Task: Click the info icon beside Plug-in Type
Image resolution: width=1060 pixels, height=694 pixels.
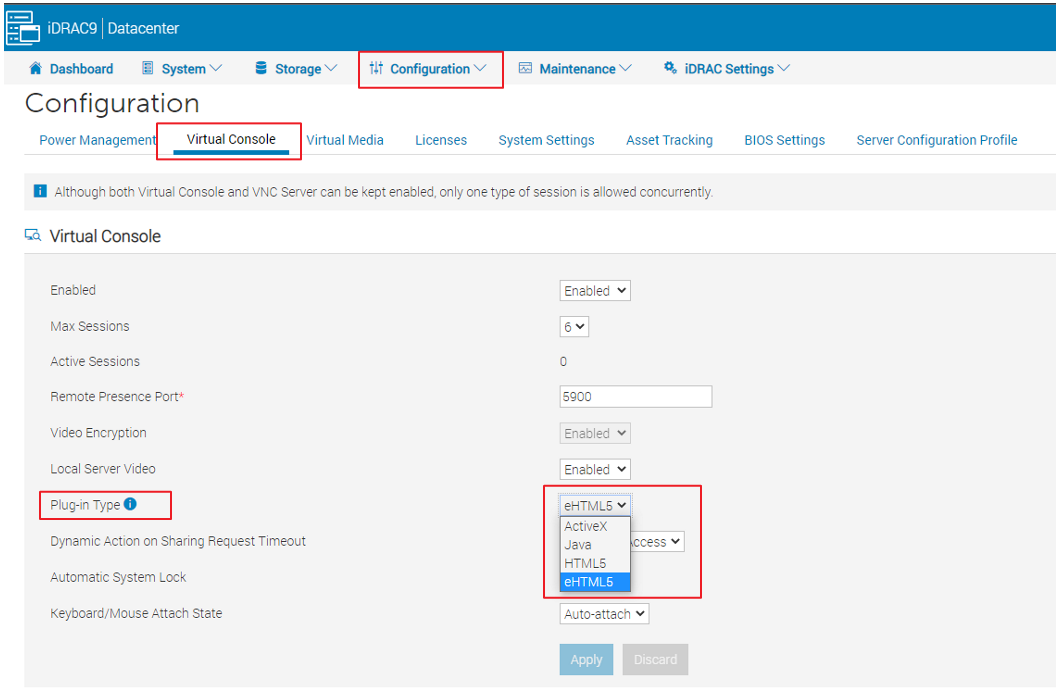Action: (130, 504)
